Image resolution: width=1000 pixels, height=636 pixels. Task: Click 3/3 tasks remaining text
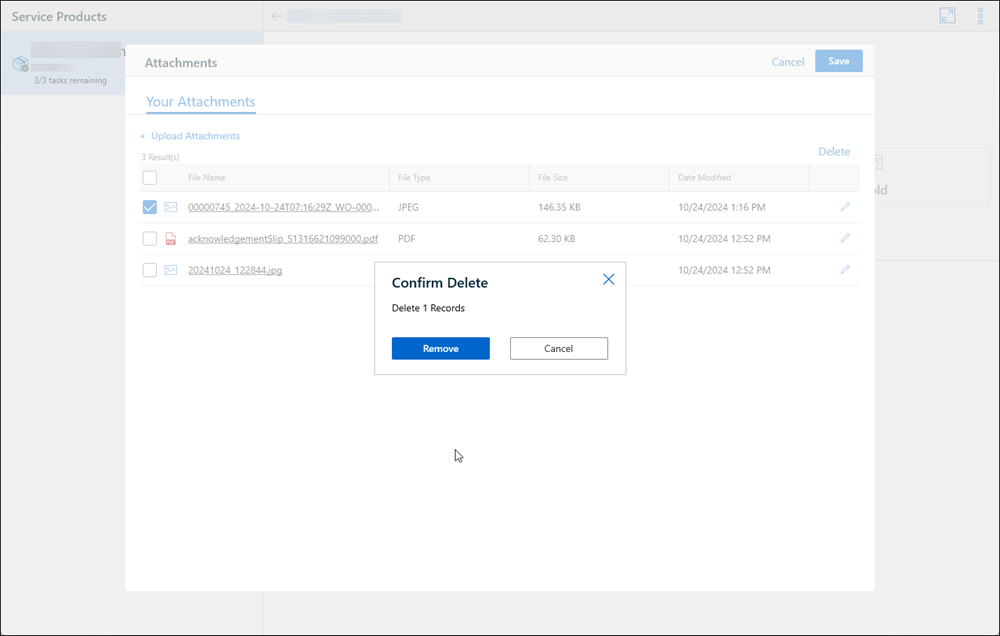click(x=70, y=80)
